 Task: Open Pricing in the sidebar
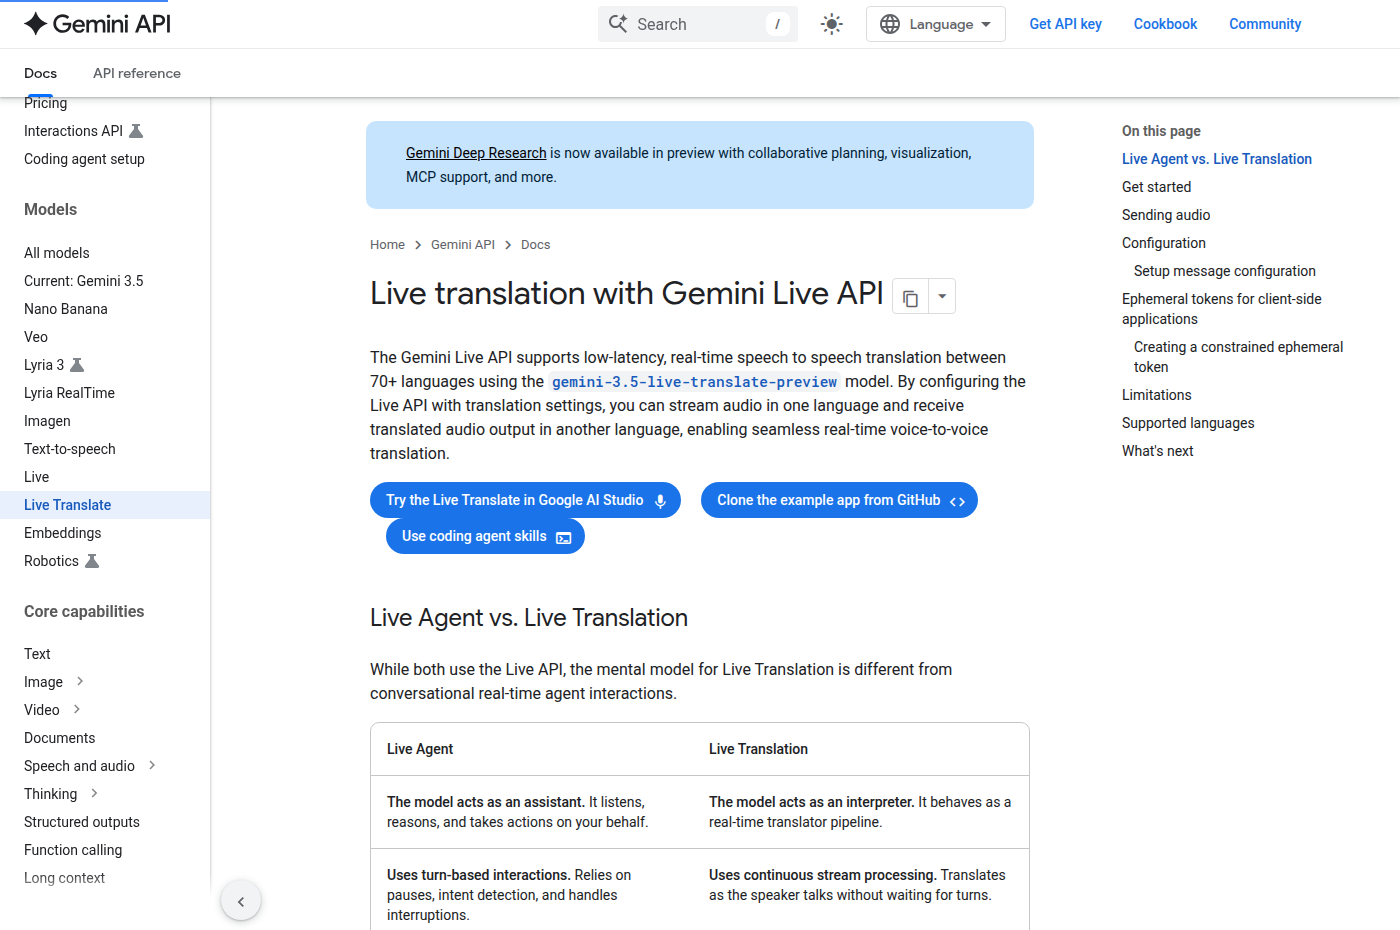[x=46, y=103]
